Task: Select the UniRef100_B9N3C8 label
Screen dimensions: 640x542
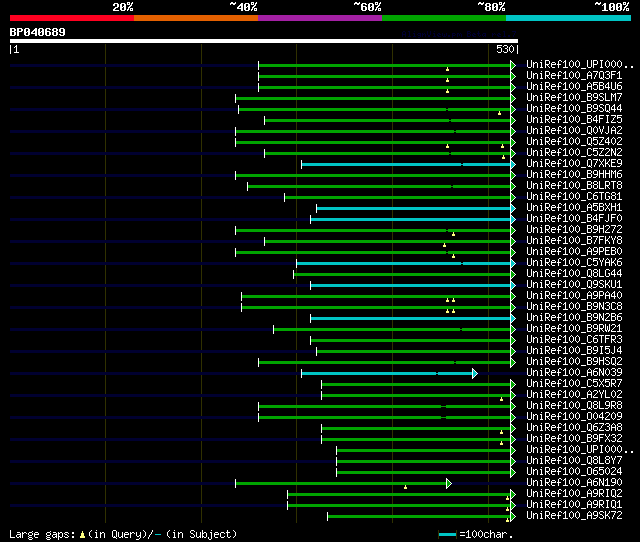Action: (574, 307)
